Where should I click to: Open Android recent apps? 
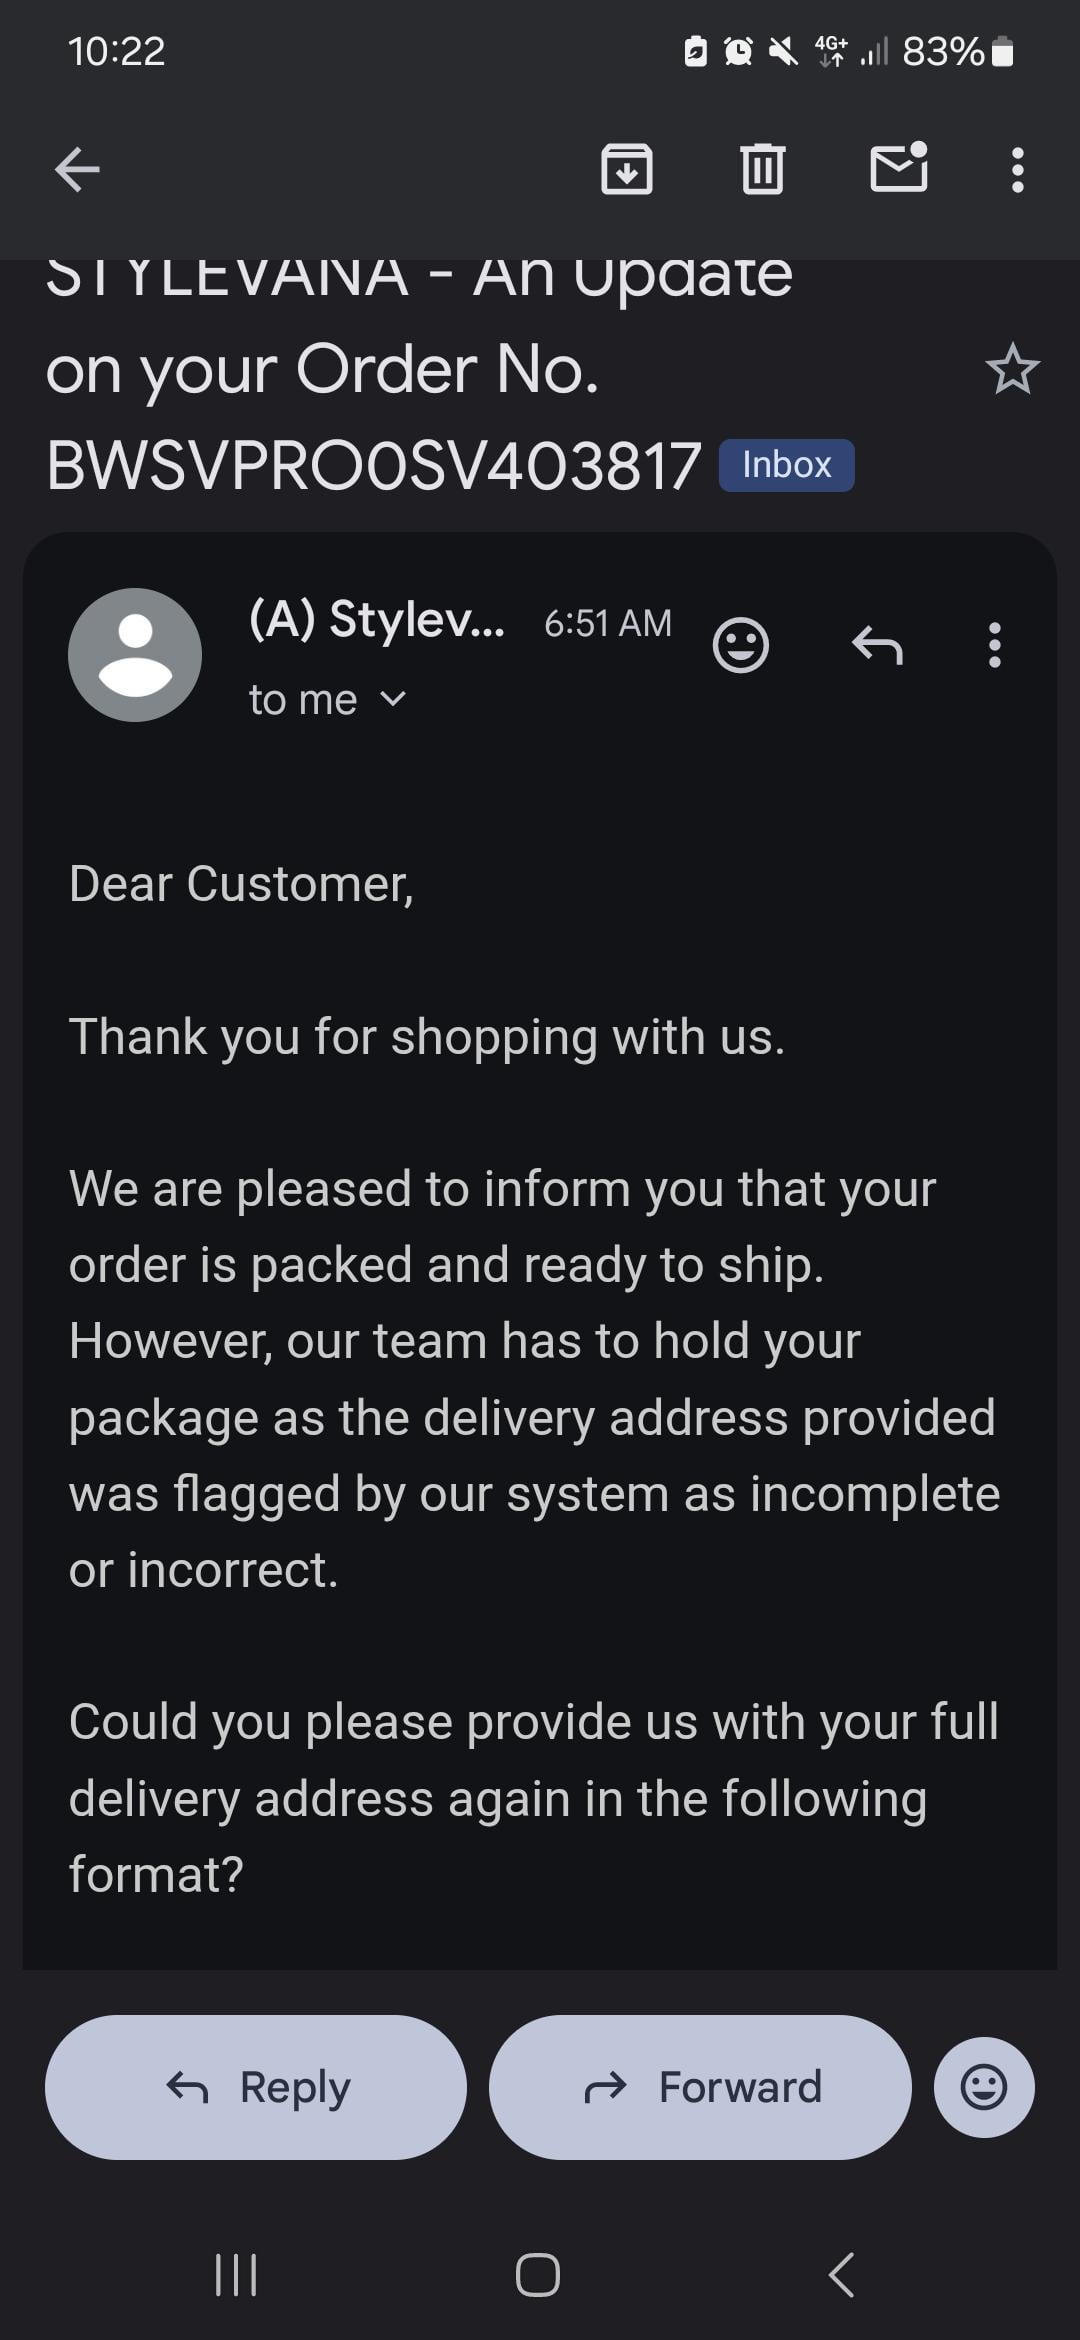click(237, 2275)
